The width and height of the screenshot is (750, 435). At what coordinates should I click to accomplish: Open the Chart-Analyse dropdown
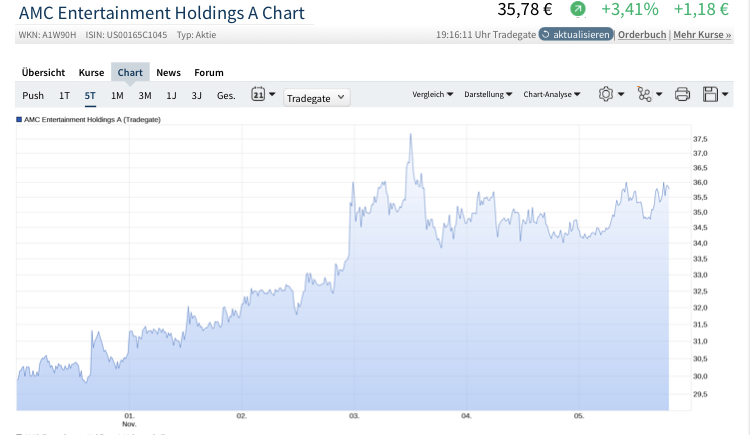pyautogui.click(x=551, y=95)
